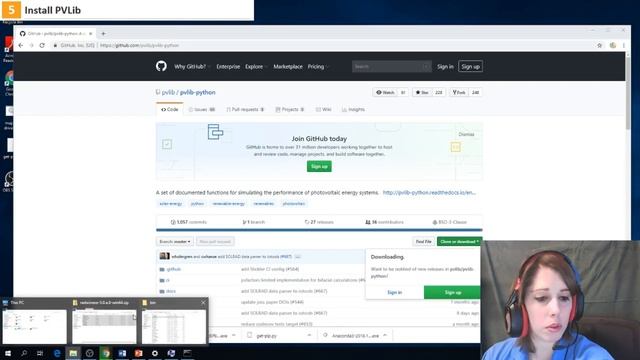Open PowerPoint from the taskbar
The height and width of the screenshot is (360, 640).
[138, 353]
